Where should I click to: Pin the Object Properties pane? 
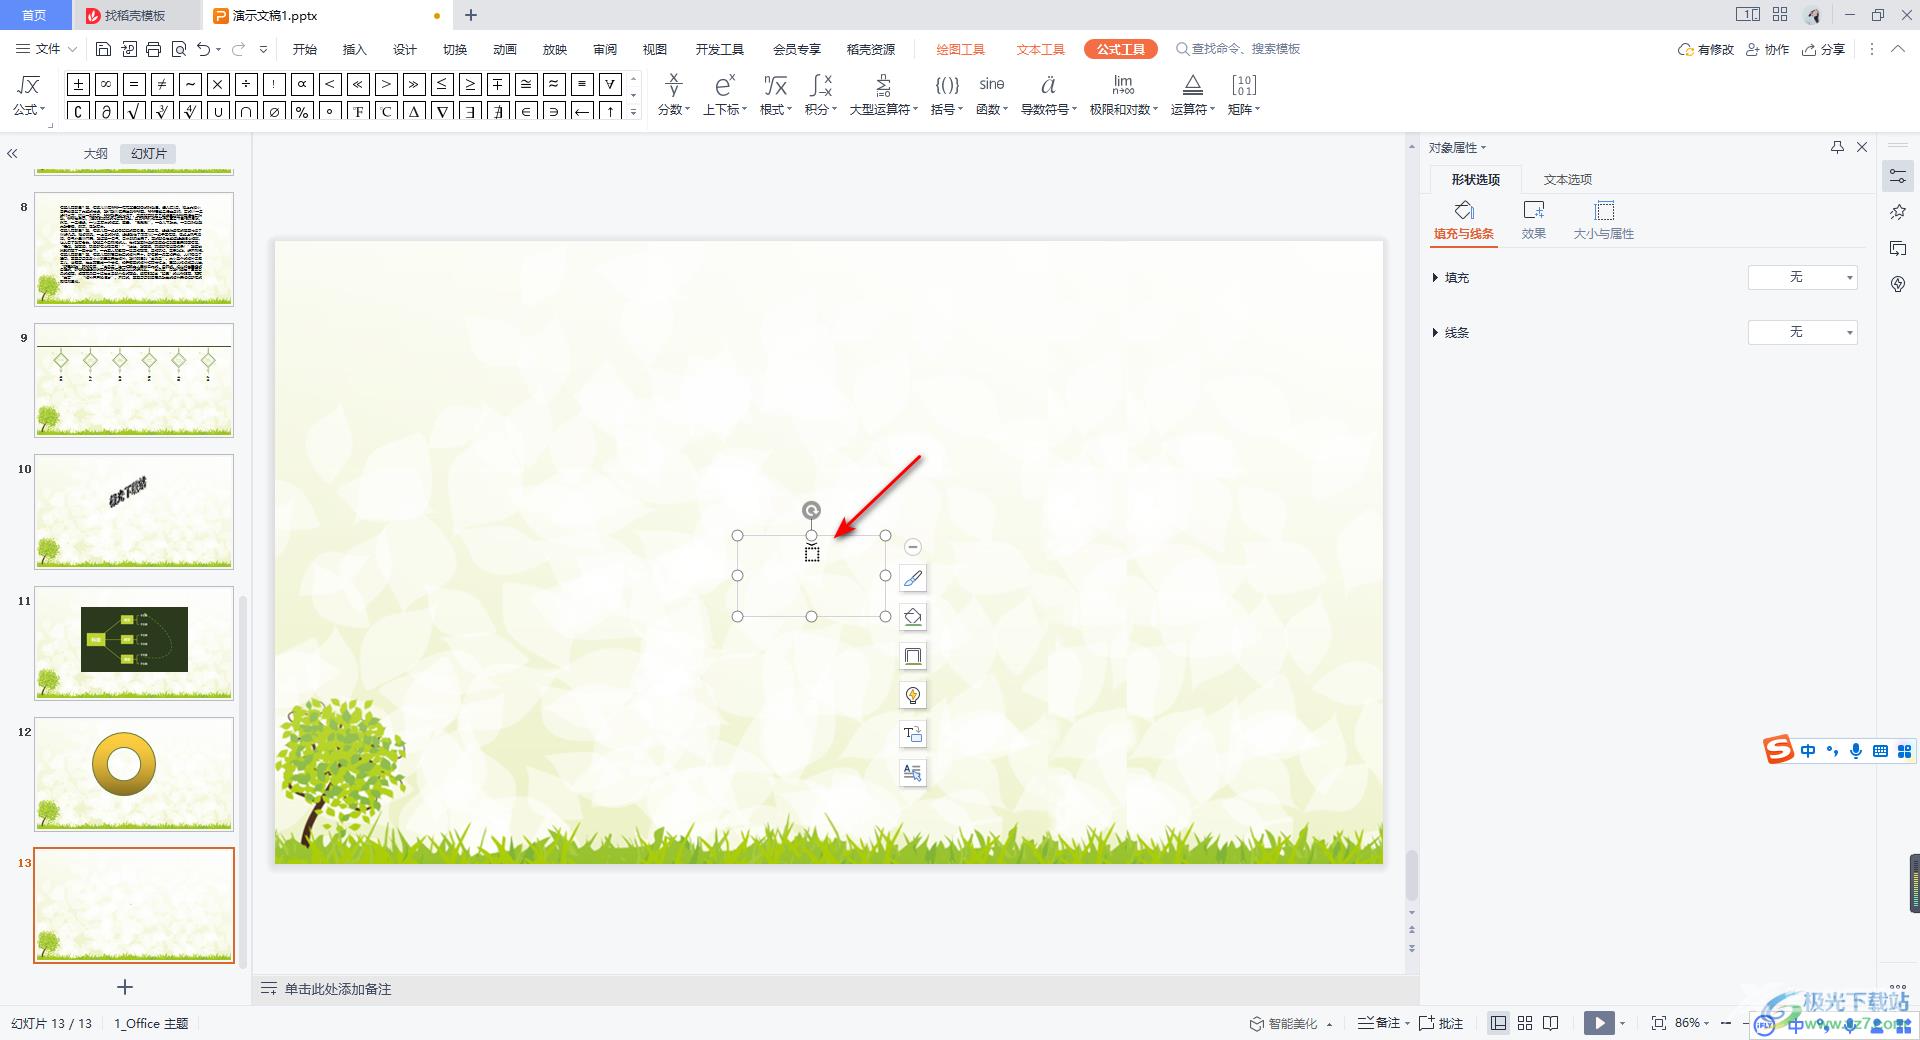tap(1837, 147)
